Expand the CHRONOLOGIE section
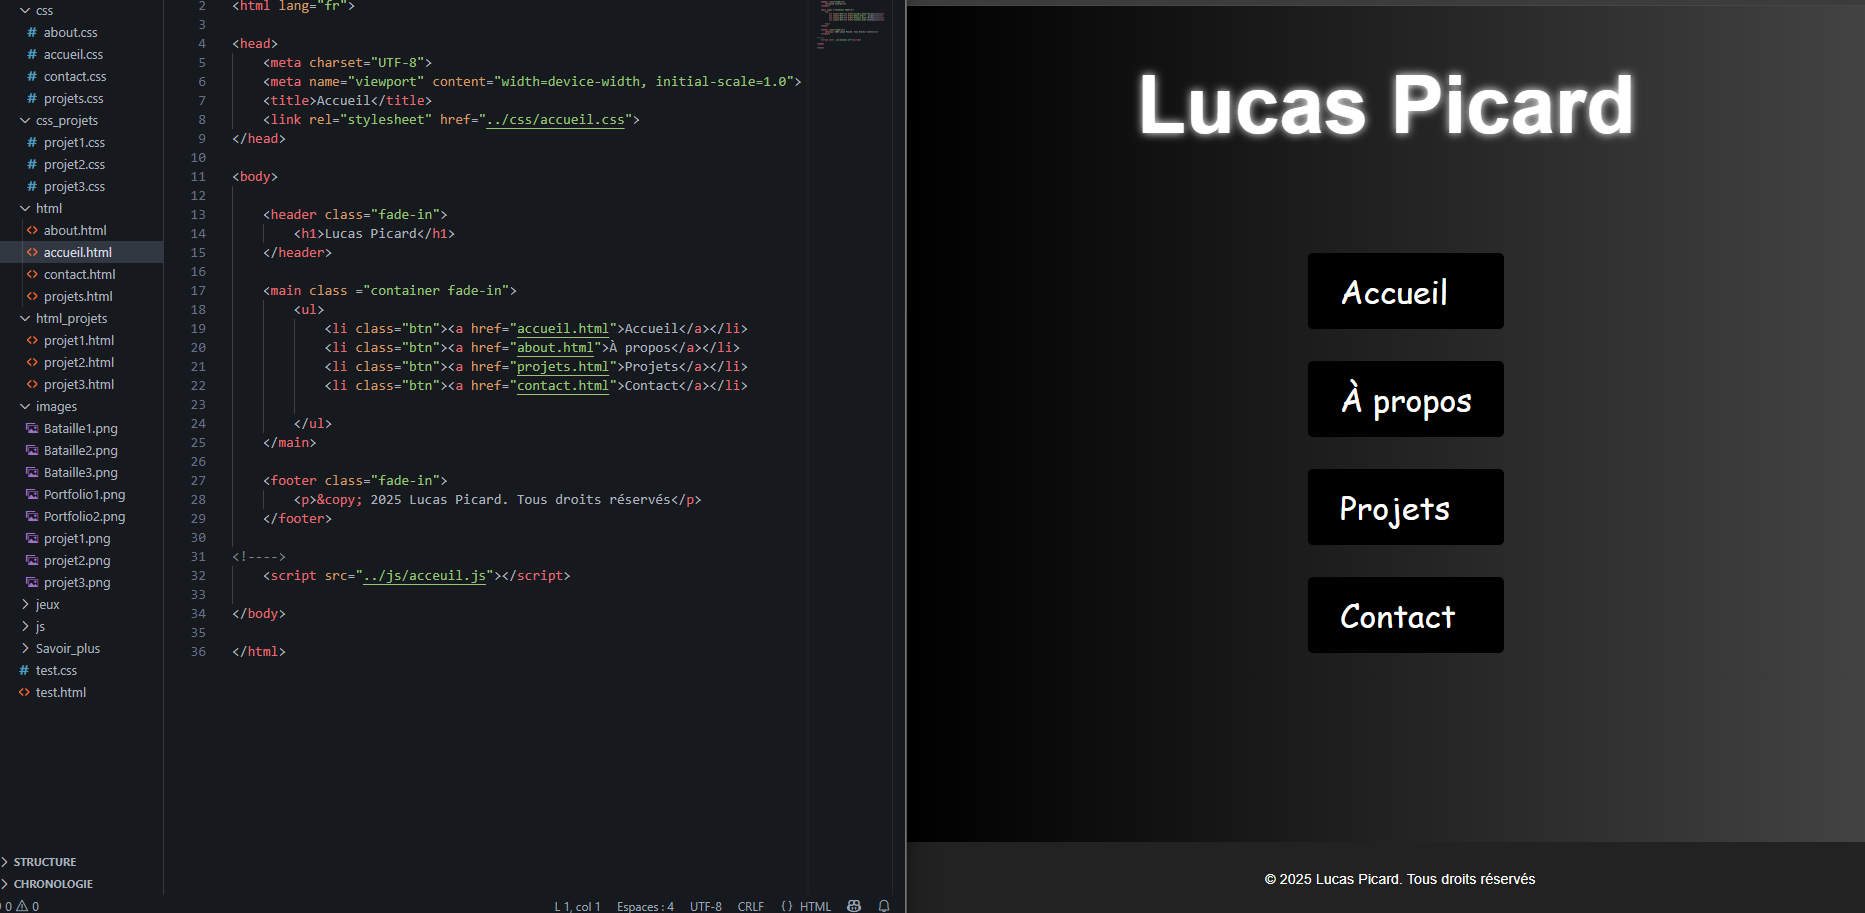Image resolution: width=1865 pixels, height=913 pixels. [52, 884]
